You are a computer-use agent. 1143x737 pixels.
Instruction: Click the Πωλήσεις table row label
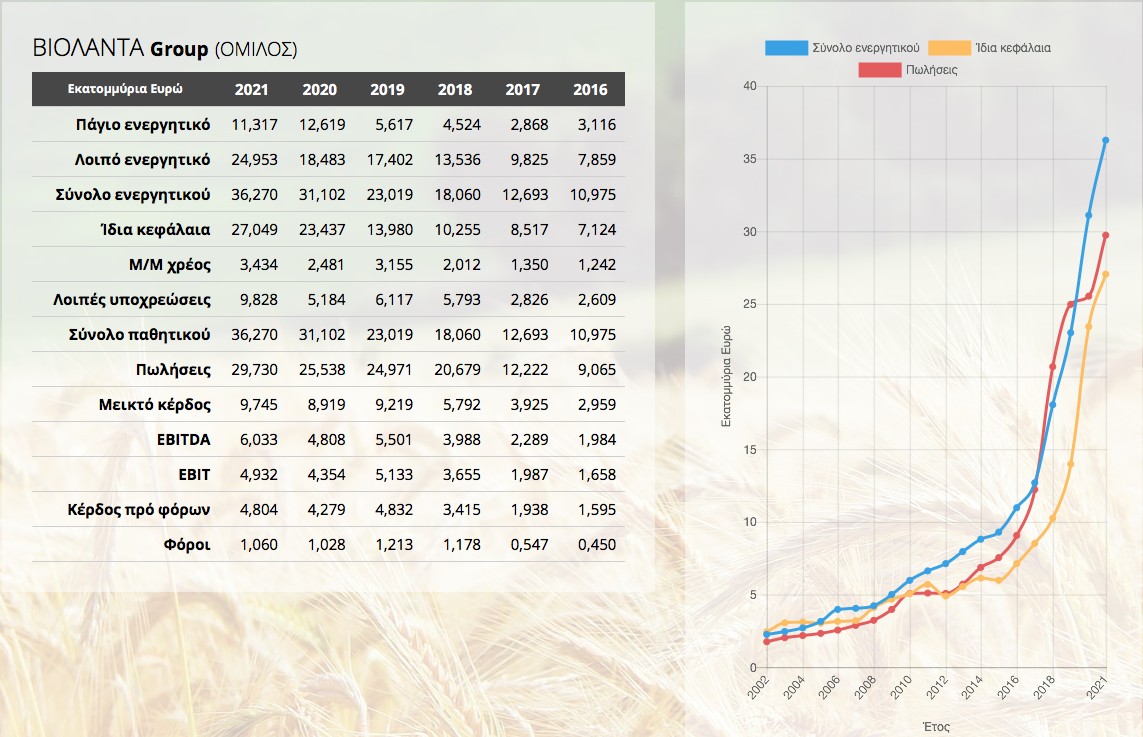173,370
